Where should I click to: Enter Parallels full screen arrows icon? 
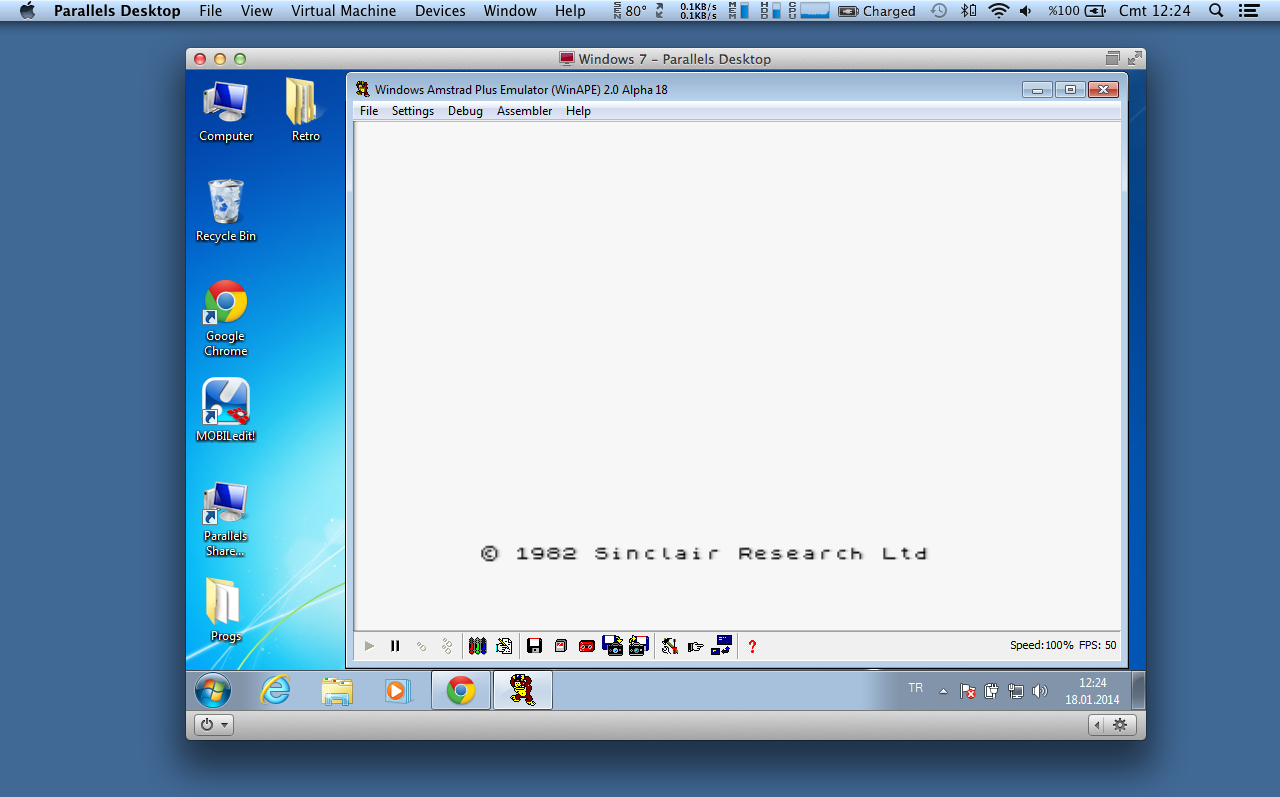click(x=1135, y=59)
